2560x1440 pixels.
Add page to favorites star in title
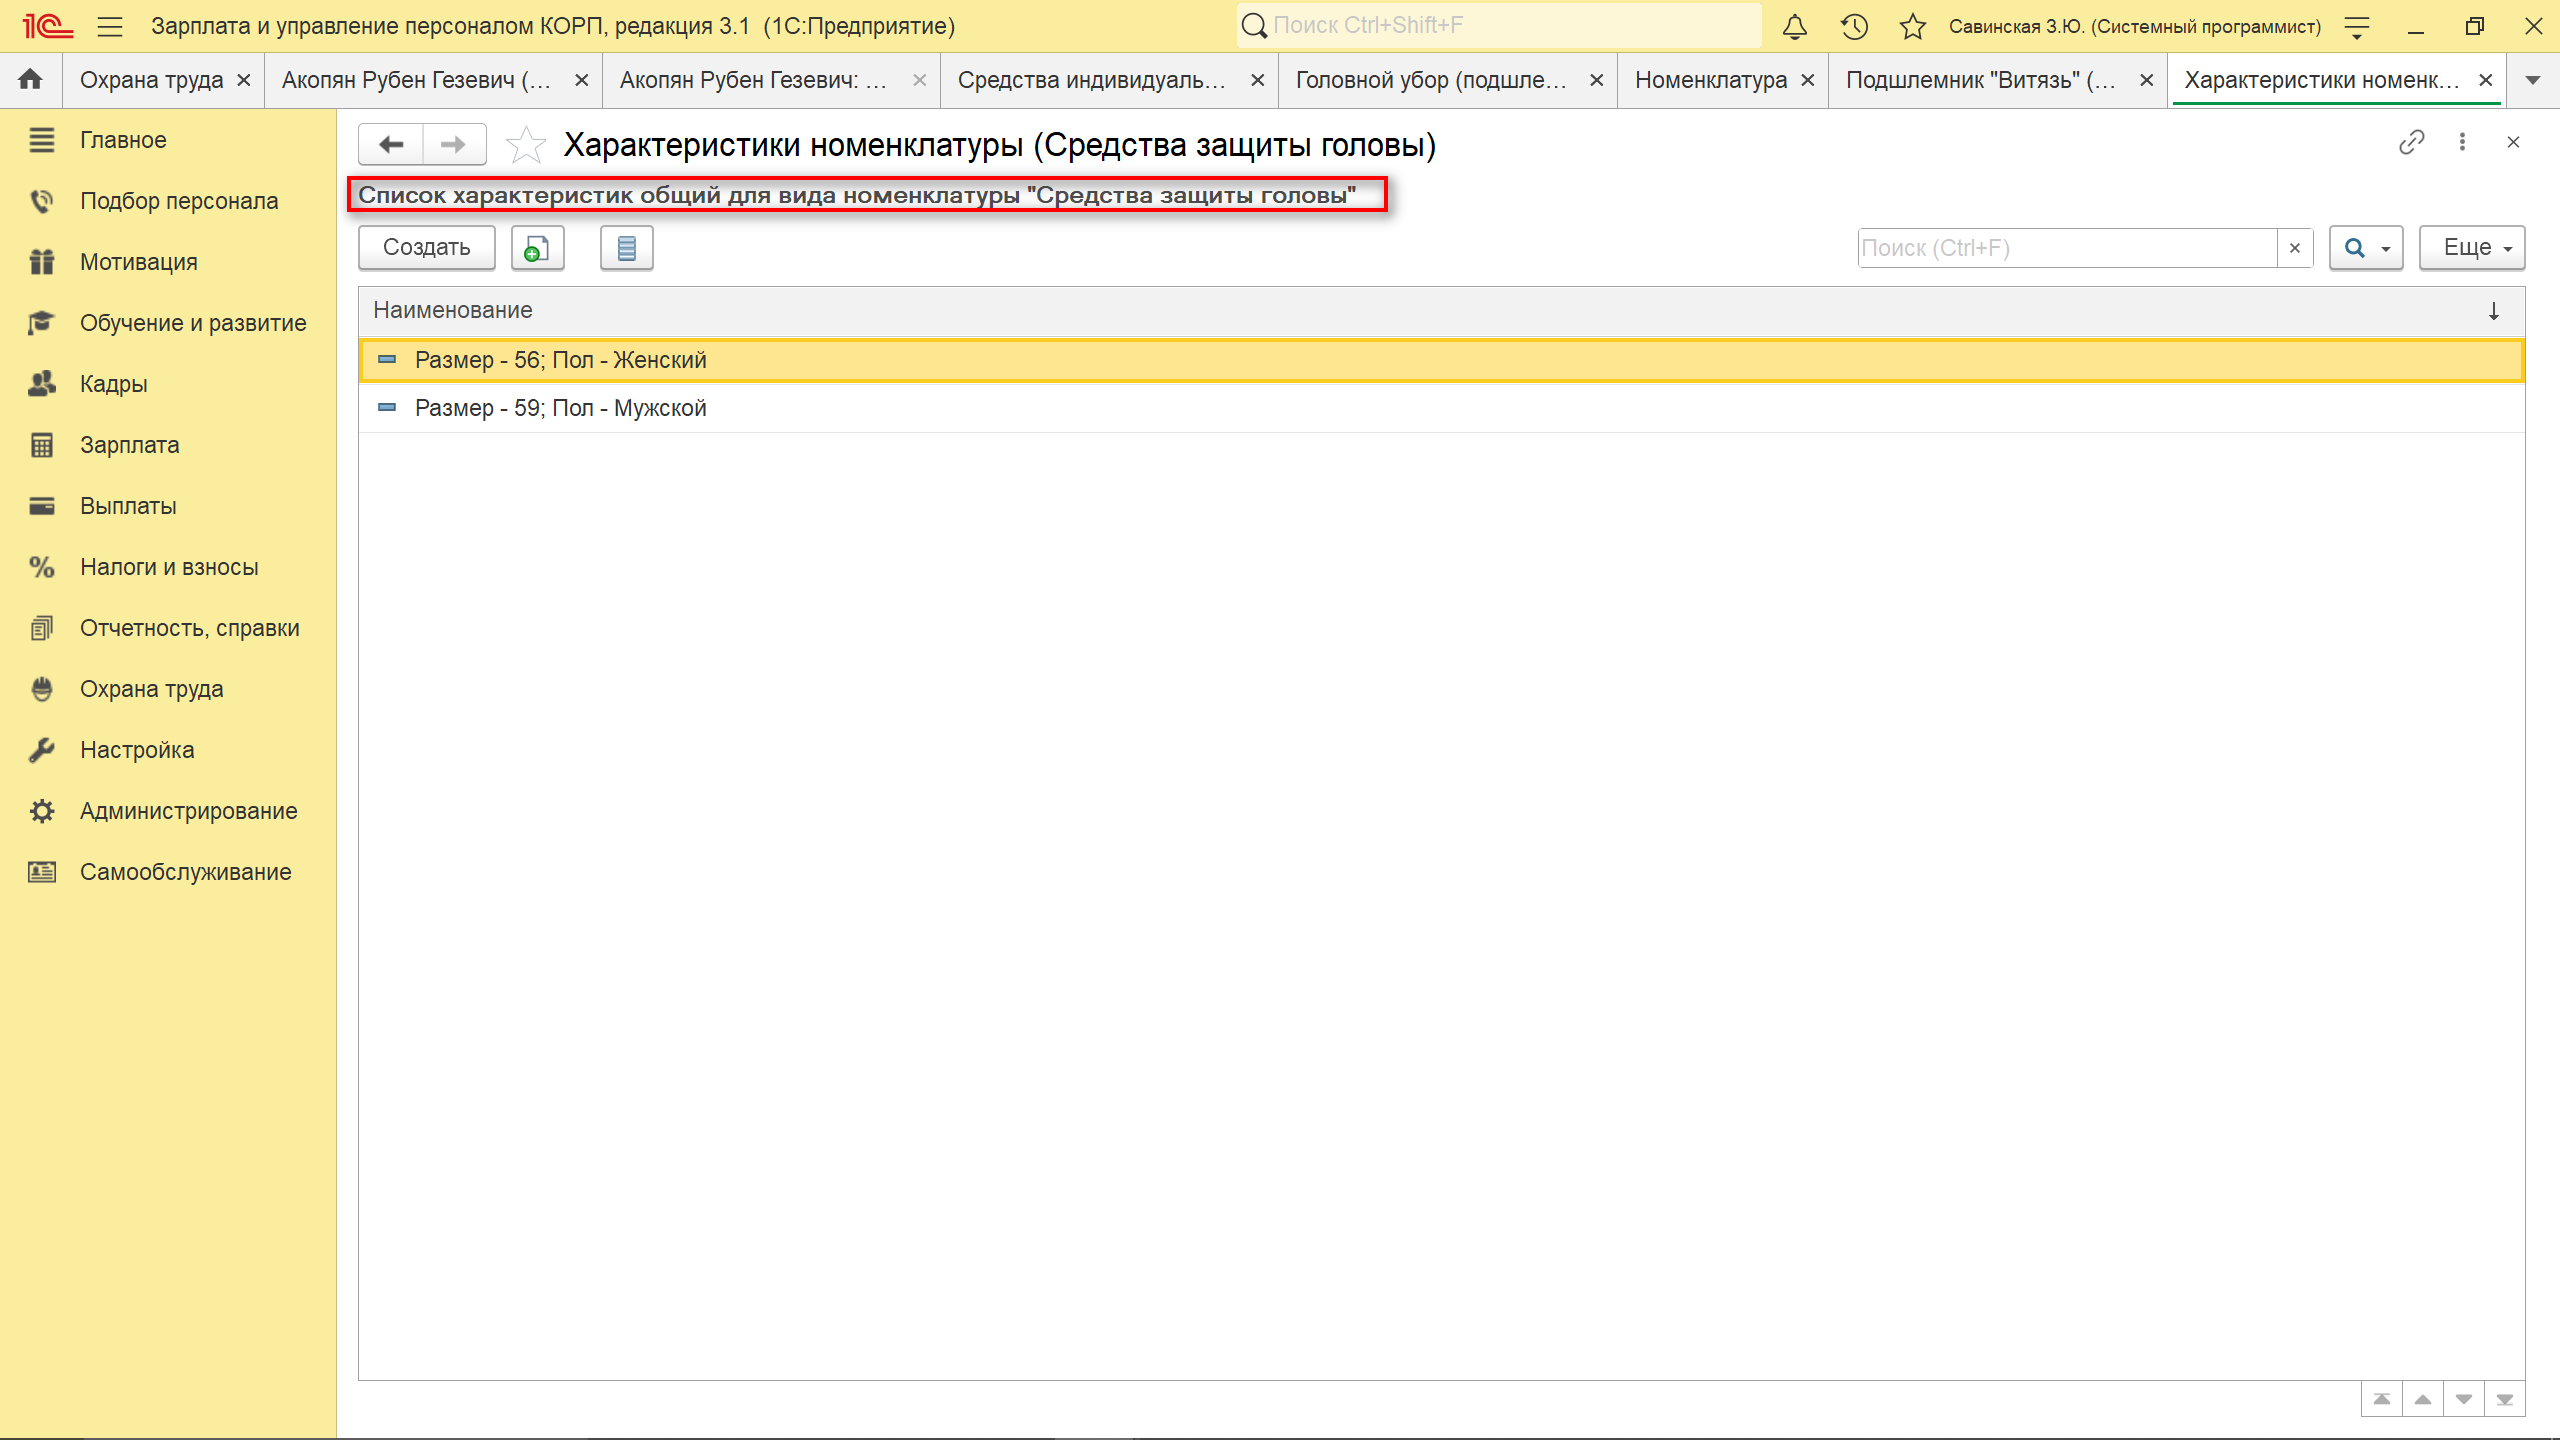pos(525,146)
